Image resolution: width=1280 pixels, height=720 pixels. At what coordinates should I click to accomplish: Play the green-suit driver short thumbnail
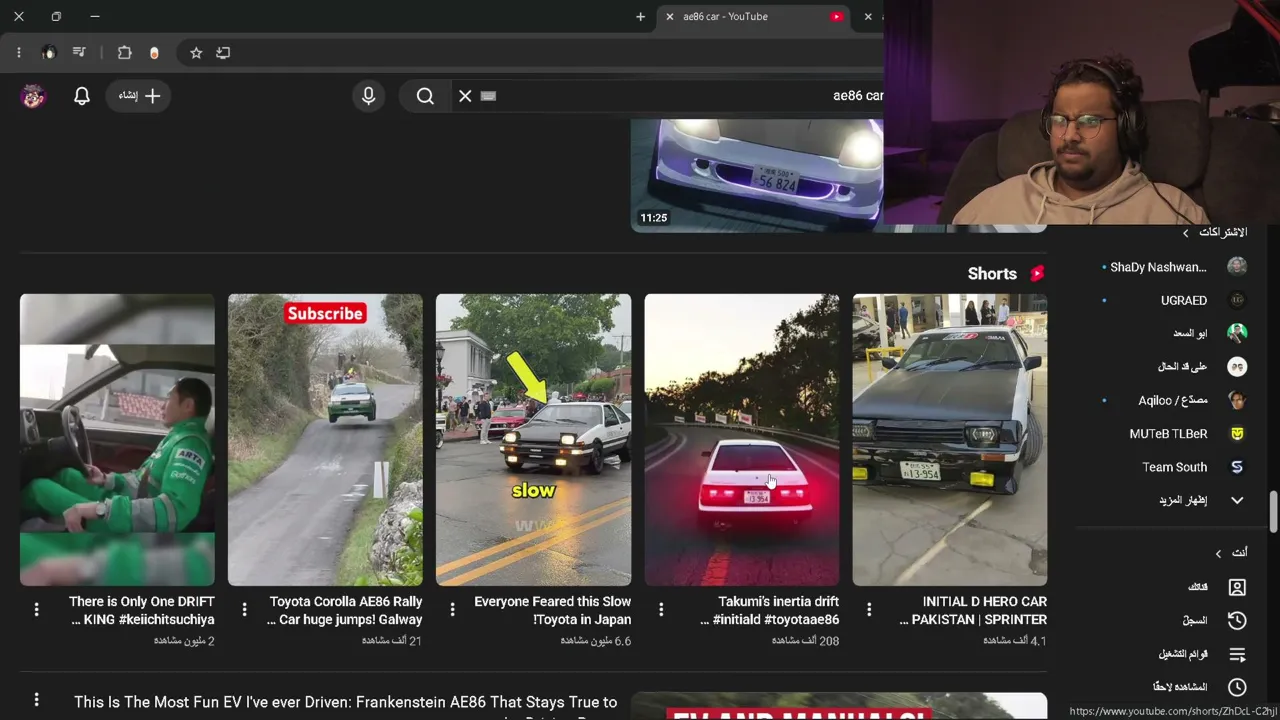point(117,440)
